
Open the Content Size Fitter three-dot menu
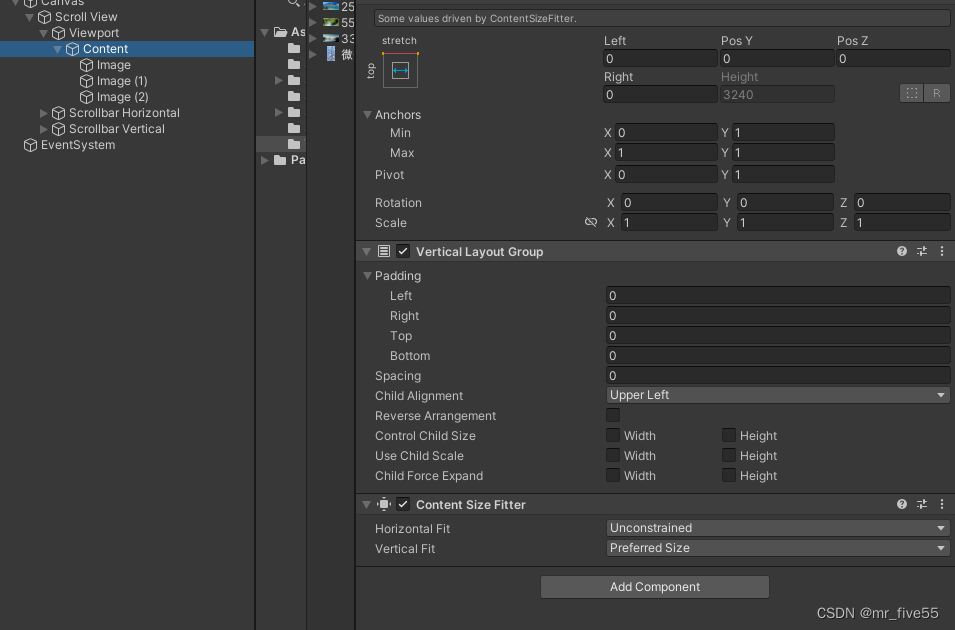pyautogui.click(x=941, y=504)
